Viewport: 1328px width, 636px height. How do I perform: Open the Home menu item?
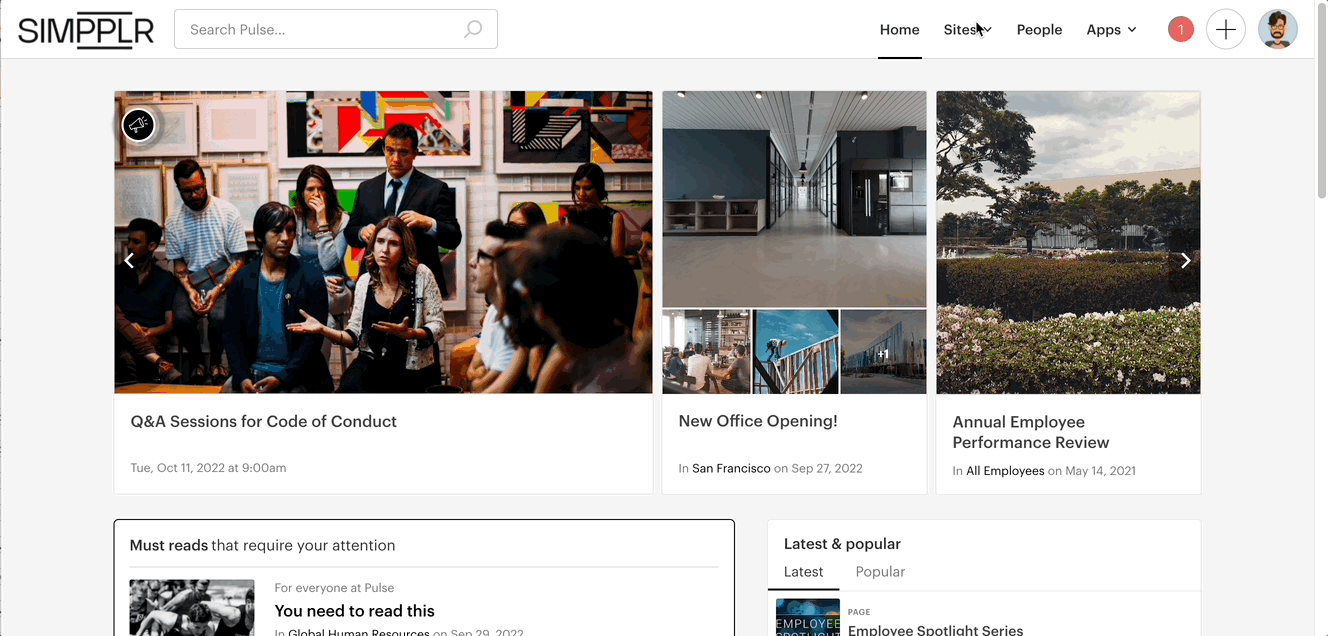pyautogui.click(x=900, y=30)
